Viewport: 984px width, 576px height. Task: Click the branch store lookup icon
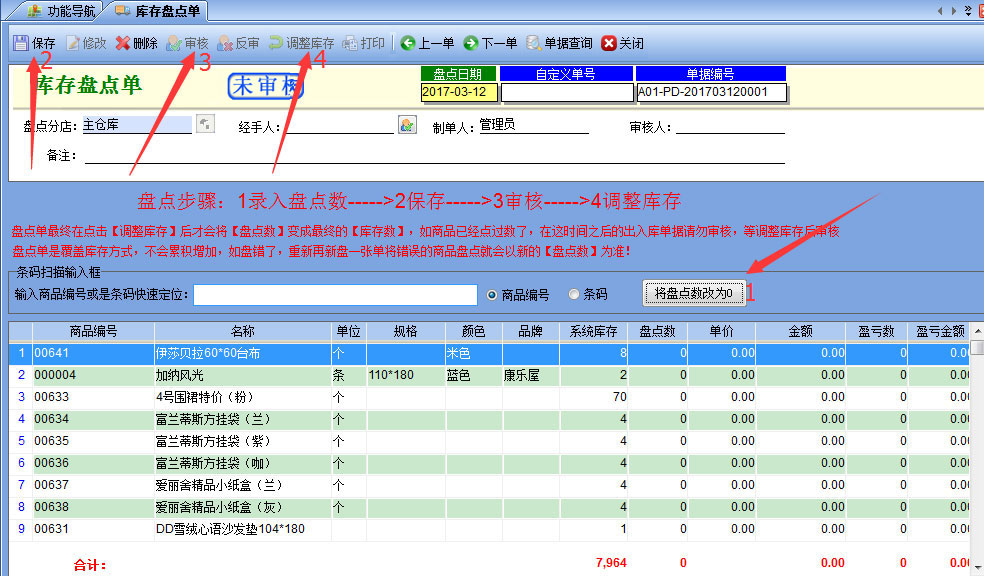pos(204,125)
